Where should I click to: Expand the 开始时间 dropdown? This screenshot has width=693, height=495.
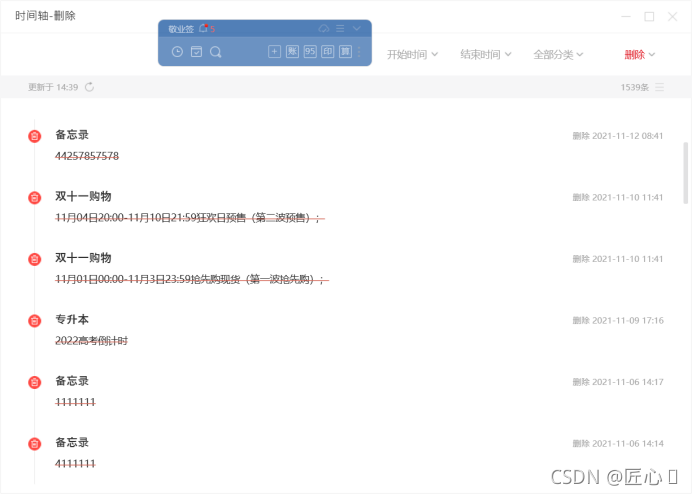click(x=412, y=54)
